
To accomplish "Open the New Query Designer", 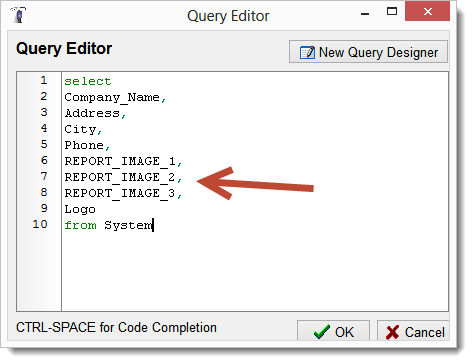I will tap(368, 52).
